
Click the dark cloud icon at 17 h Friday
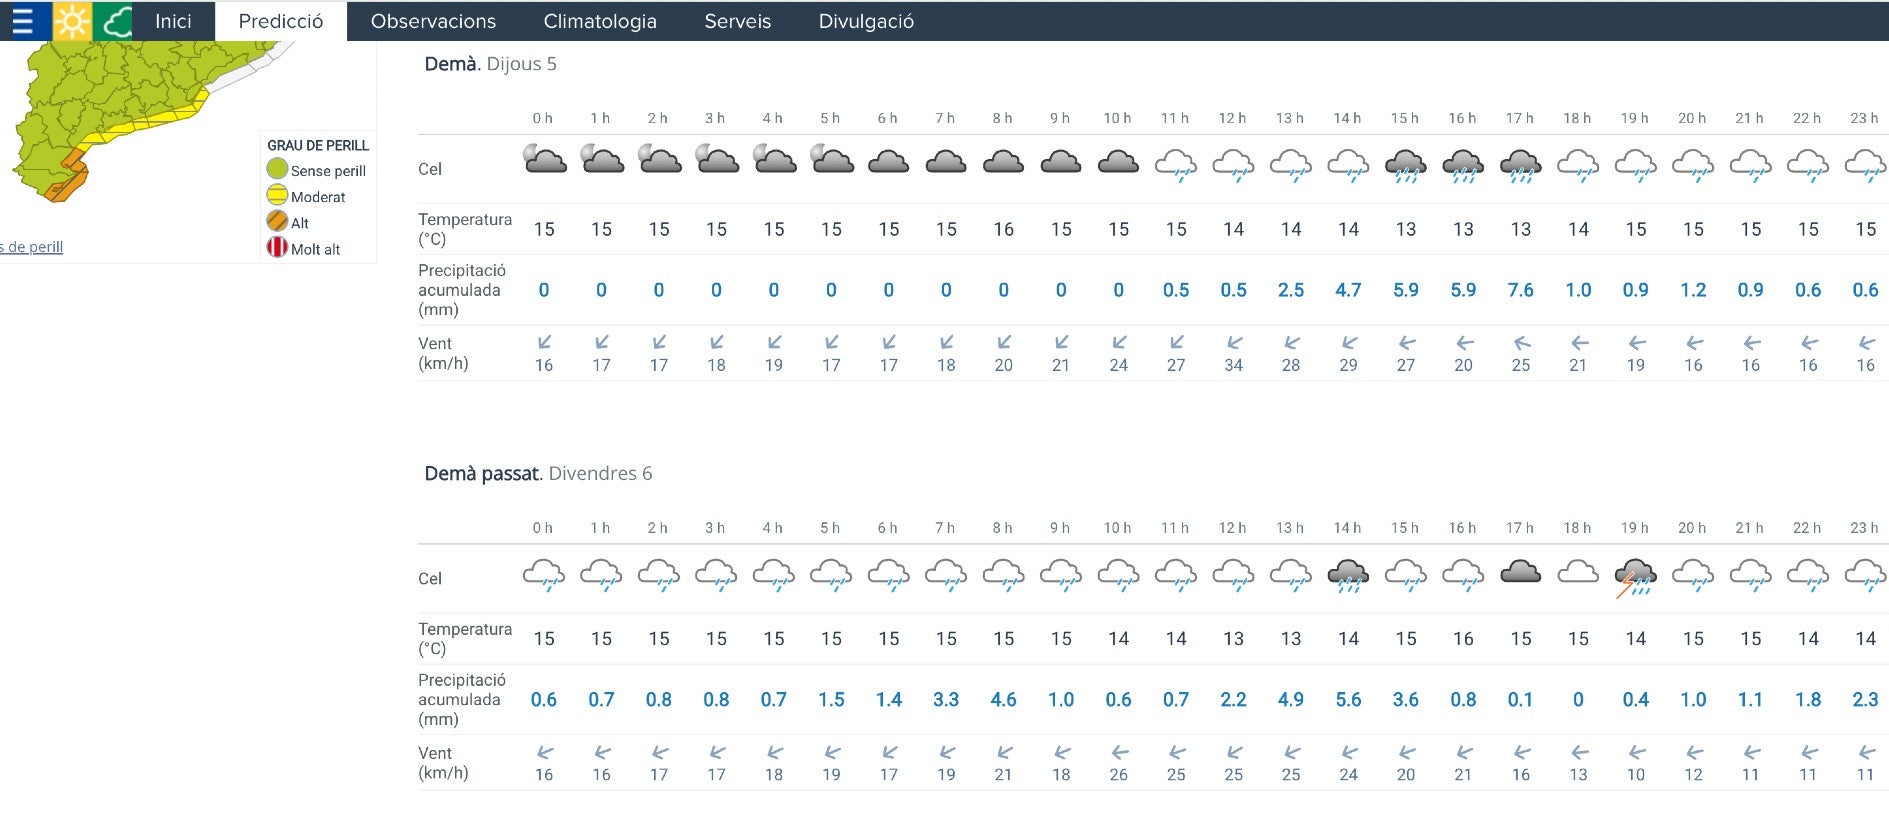tap(1520, 572)
